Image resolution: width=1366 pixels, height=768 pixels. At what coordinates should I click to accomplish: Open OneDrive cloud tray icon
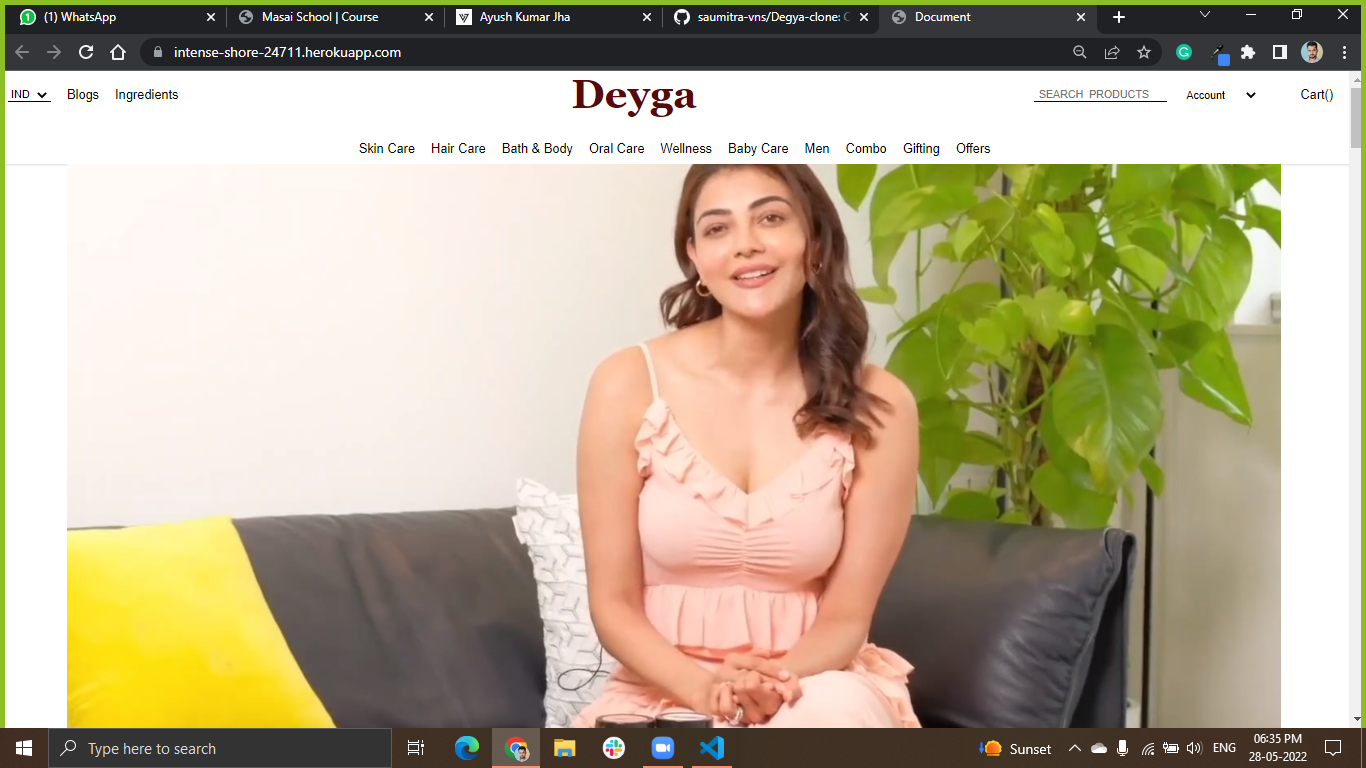click(1099, 748)
